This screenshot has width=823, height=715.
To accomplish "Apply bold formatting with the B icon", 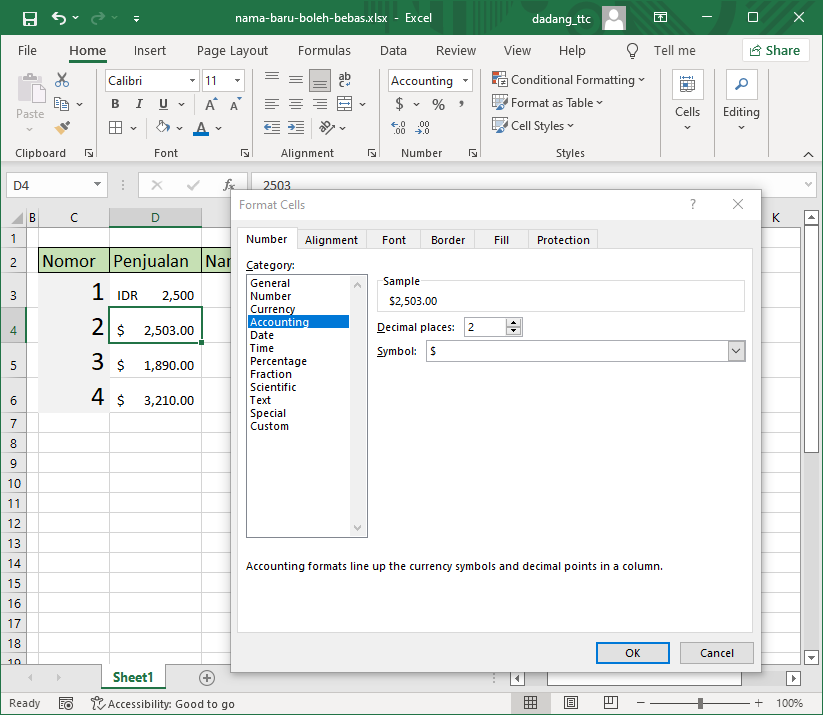I will pos(115,103).
